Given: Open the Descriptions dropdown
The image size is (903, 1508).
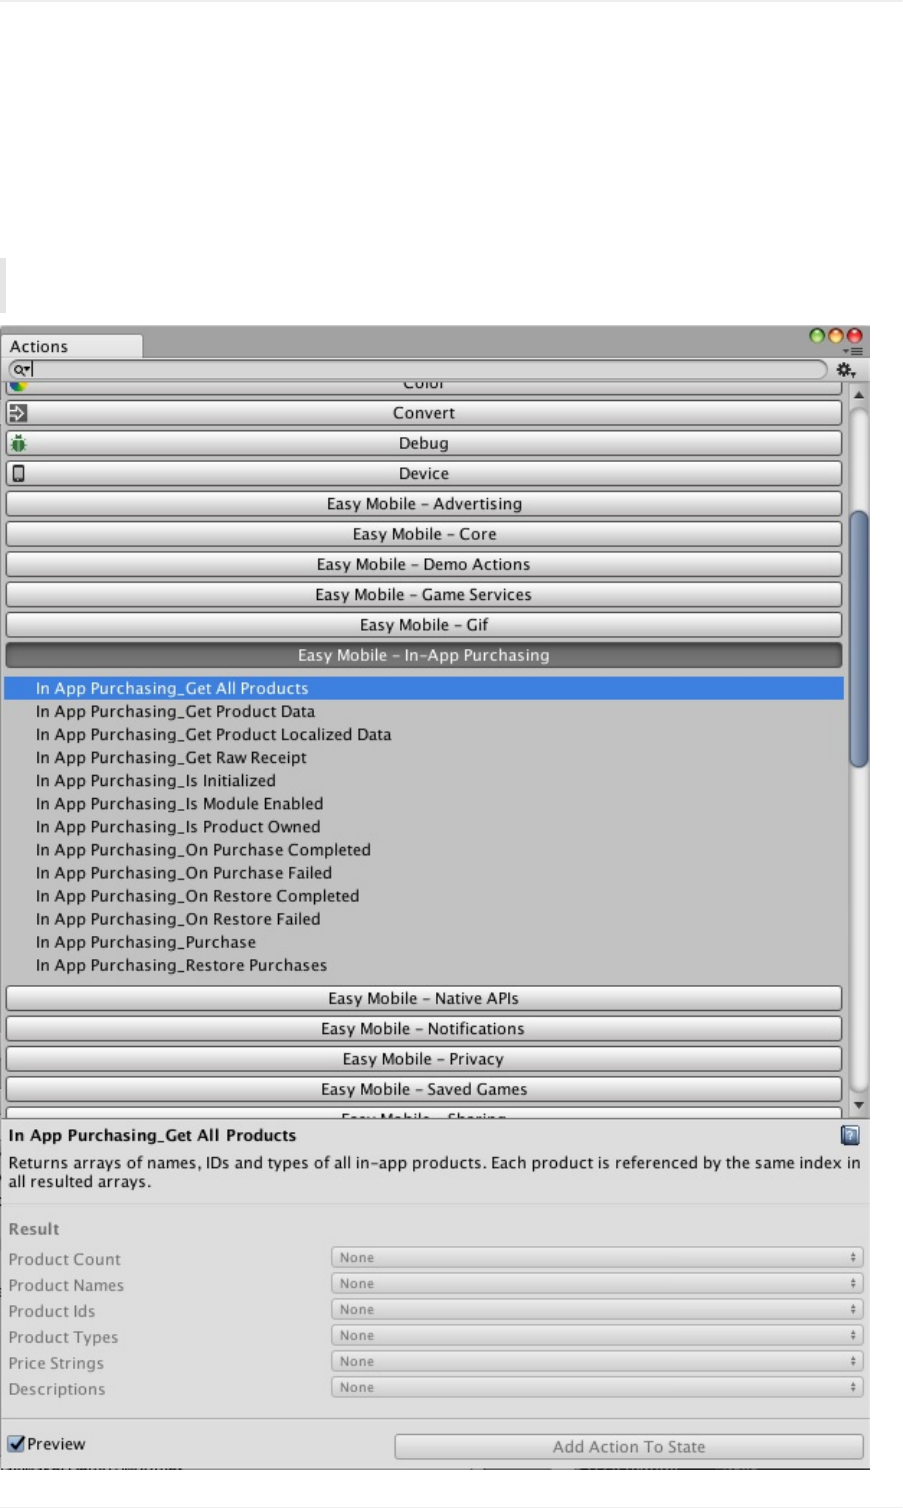Looking at the screenshot, I should [597, 1387].
